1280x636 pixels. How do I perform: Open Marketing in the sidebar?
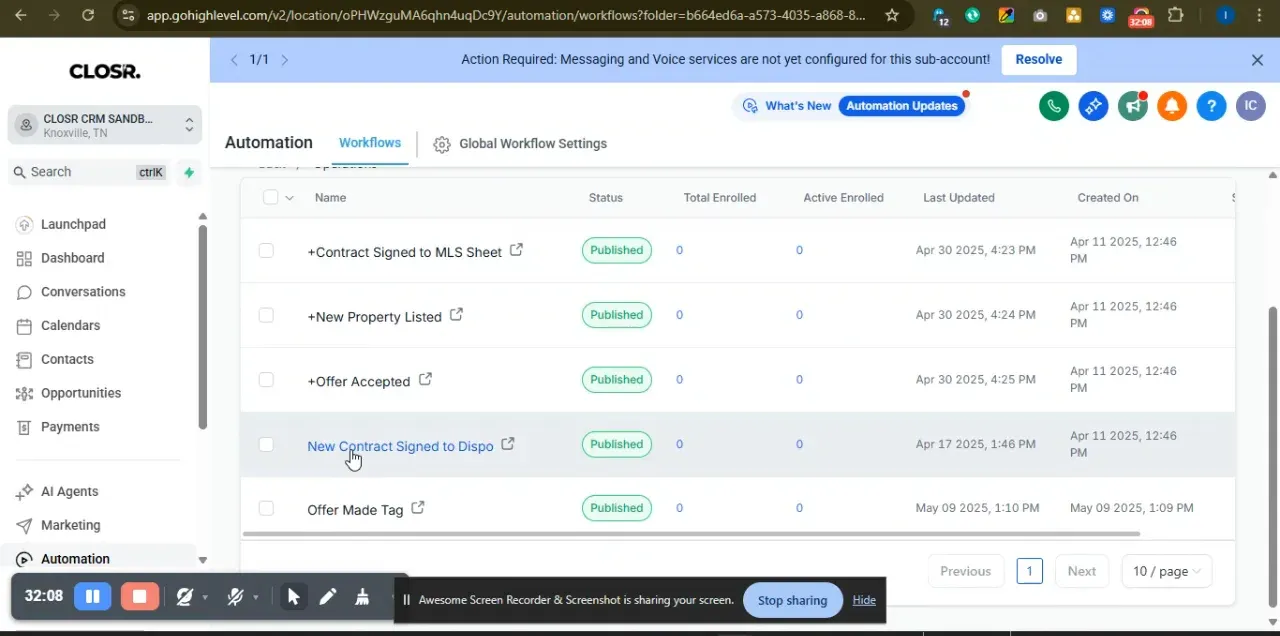click(x=70, y=525)
